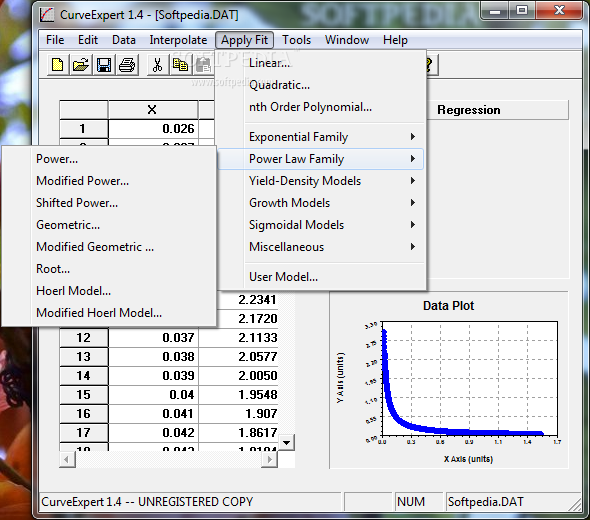590x520 pixels.
Task: Click the row 14 header
Action: coord(84,376)
